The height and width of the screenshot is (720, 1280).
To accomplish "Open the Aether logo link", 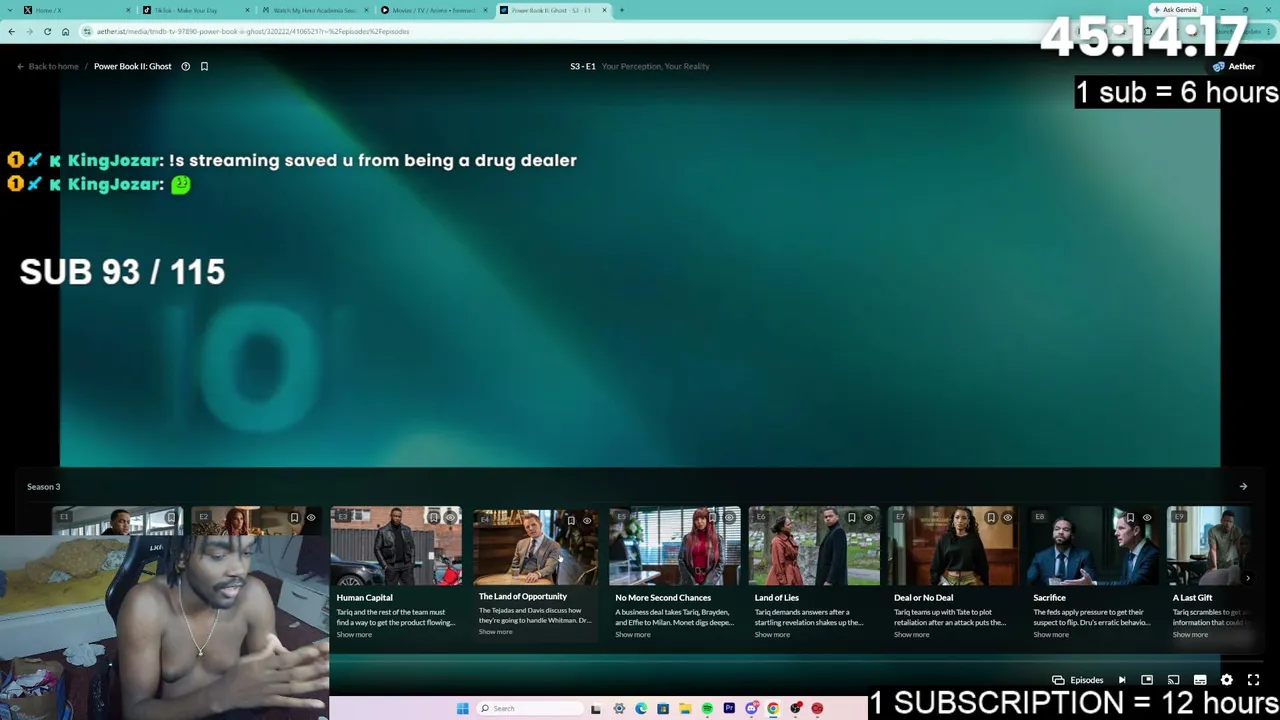I will coord(1234,66).
